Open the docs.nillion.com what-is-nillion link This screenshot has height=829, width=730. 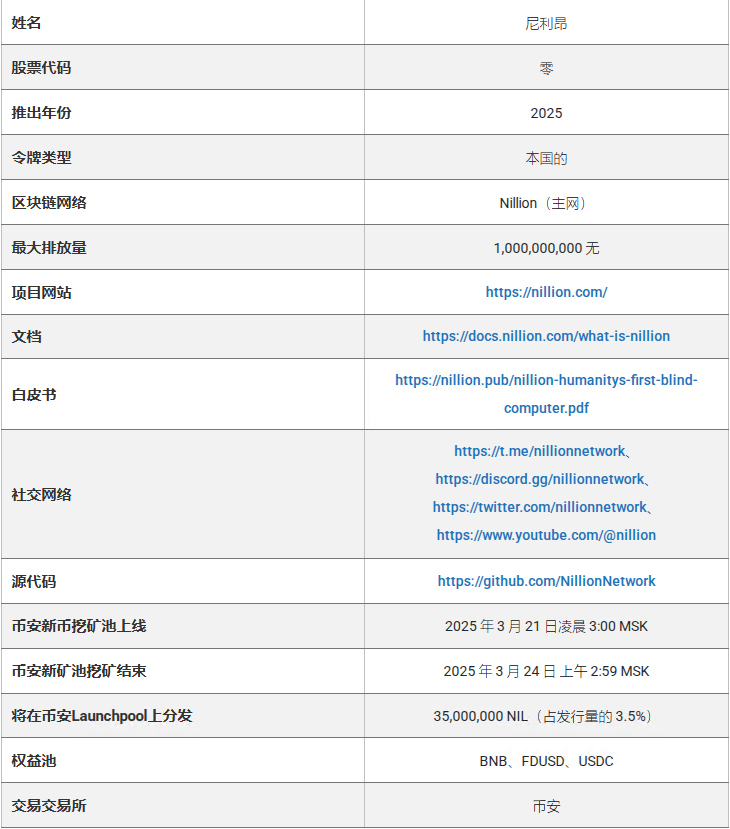tap(546, 336)
